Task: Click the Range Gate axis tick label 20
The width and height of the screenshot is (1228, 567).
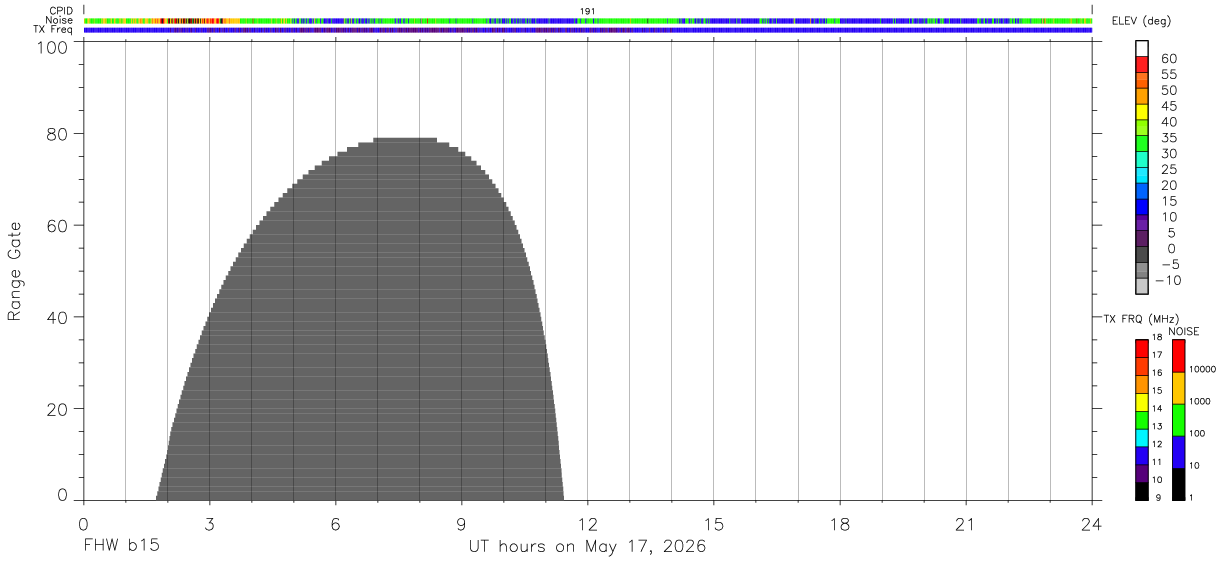Action: click(59, 410)
